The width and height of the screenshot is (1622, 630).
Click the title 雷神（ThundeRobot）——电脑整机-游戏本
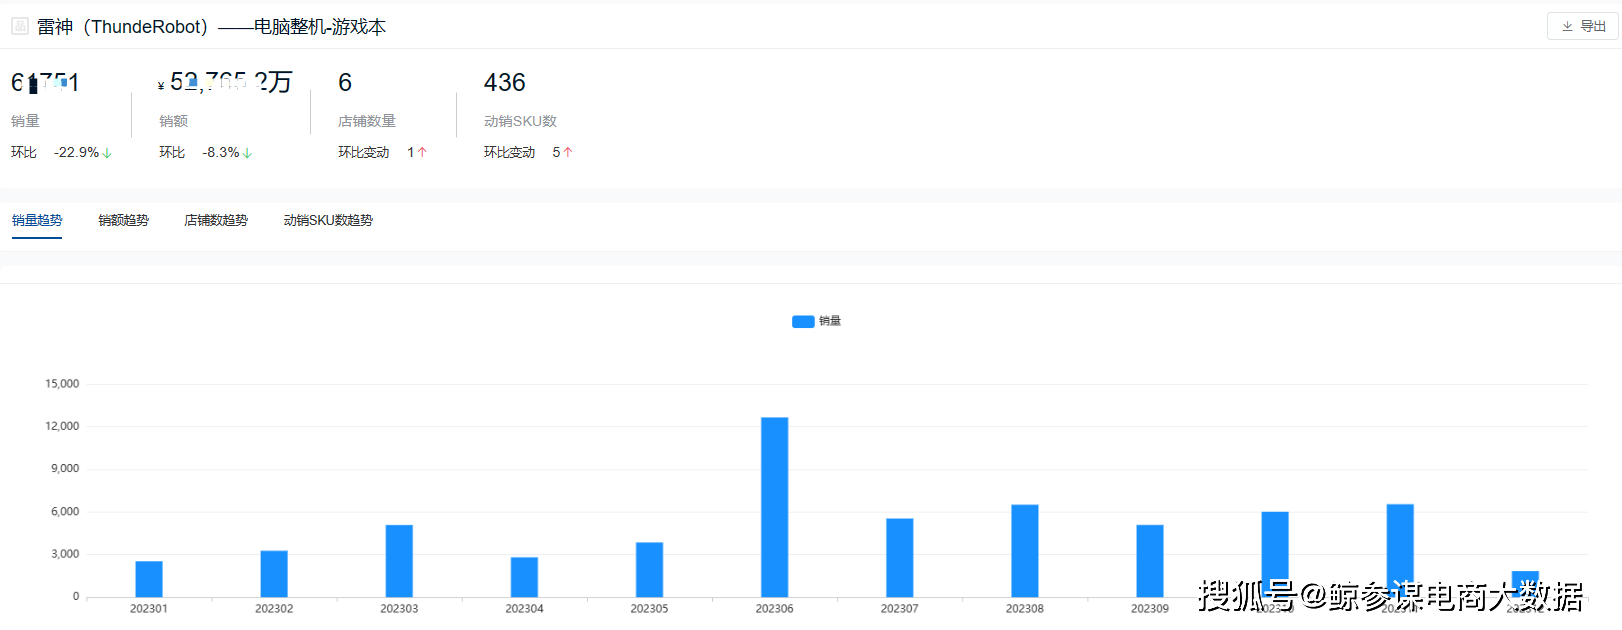pyautogui.click(x=211, y=27)
